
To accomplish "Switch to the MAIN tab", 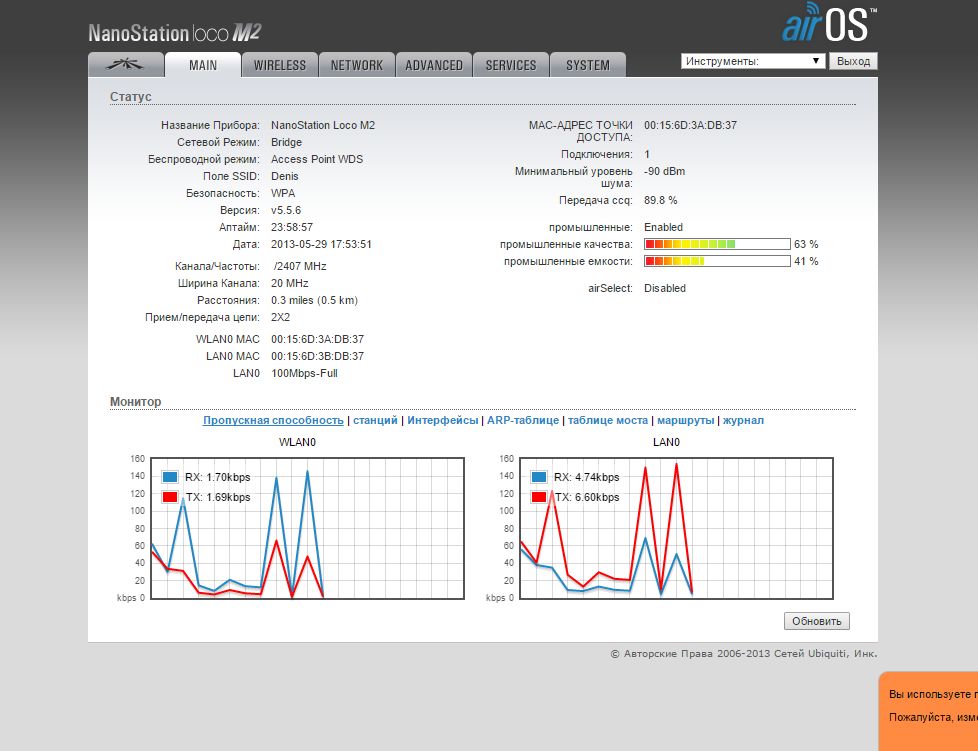I will click(x=203, y=65).
